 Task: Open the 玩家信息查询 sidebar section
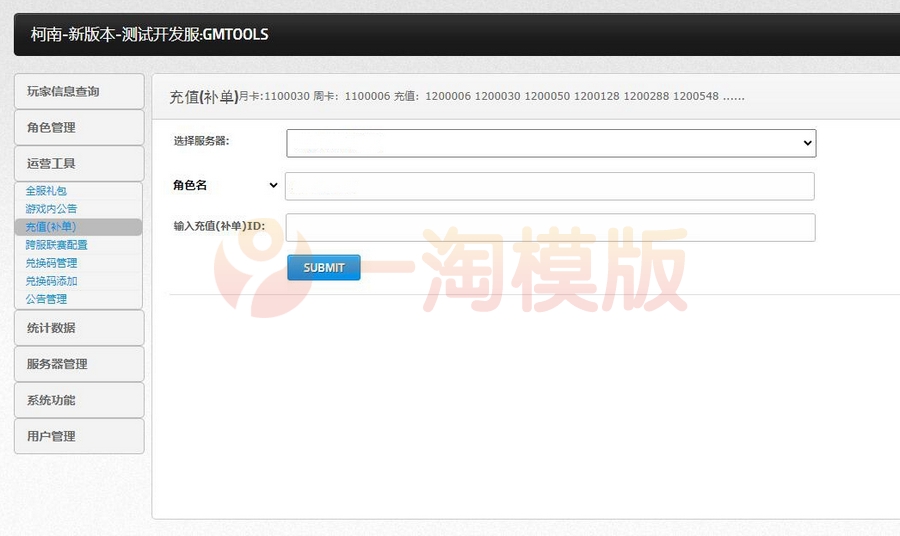pyautogui.click(x=78, y=91)
